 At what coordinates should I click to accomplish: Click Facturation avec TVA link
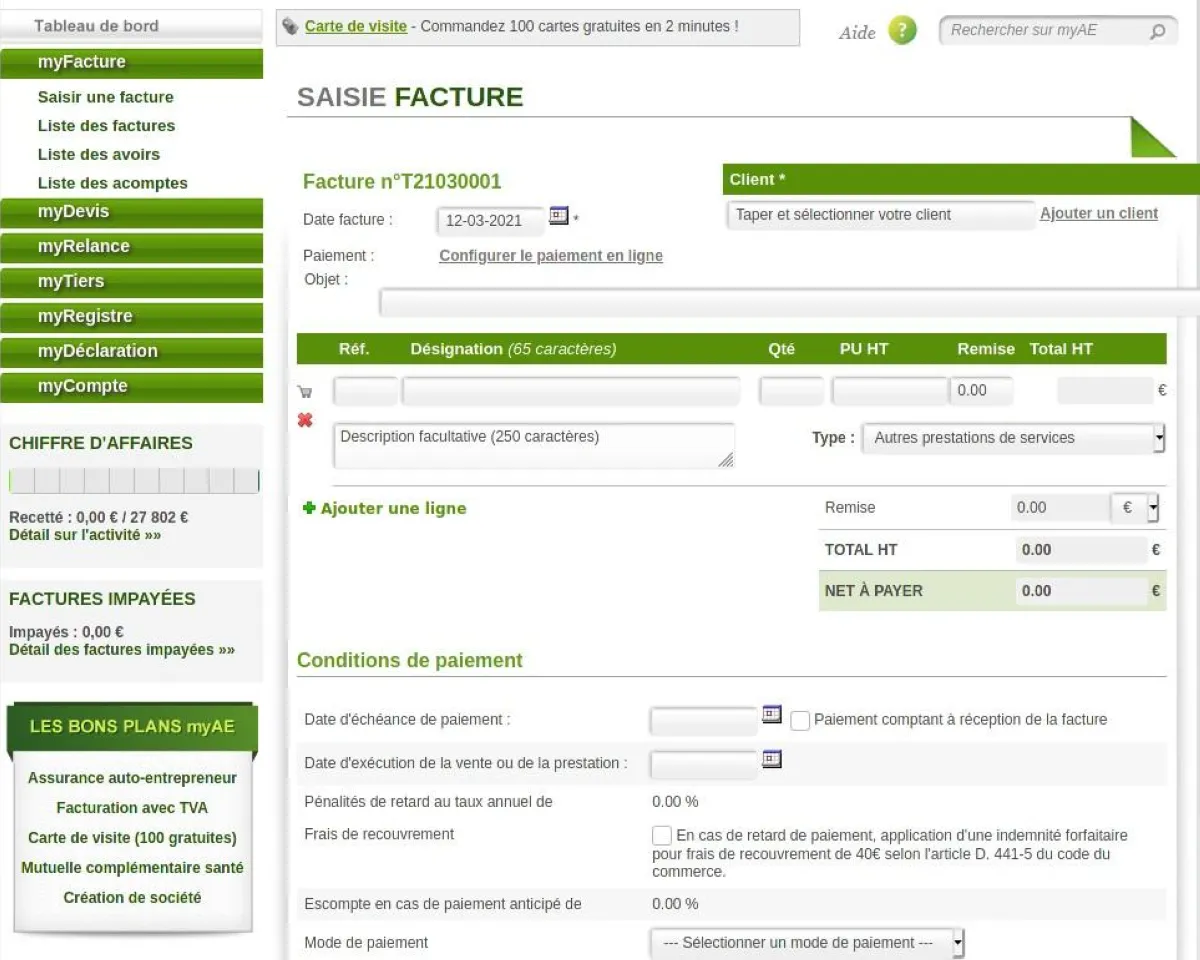pos(132,808)
